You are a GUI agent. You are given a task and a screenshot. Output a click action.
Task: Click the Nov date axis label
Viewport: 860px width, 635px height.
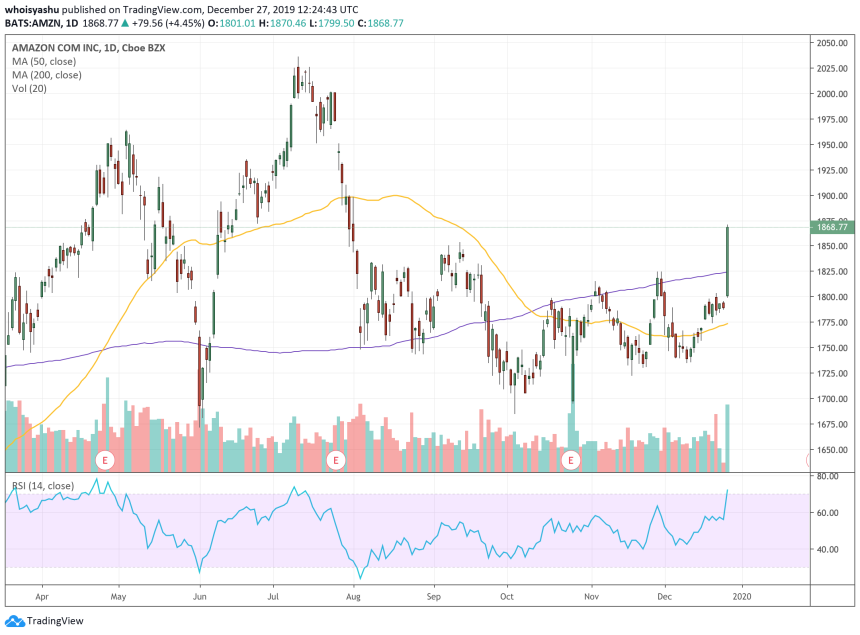(591, 596)
